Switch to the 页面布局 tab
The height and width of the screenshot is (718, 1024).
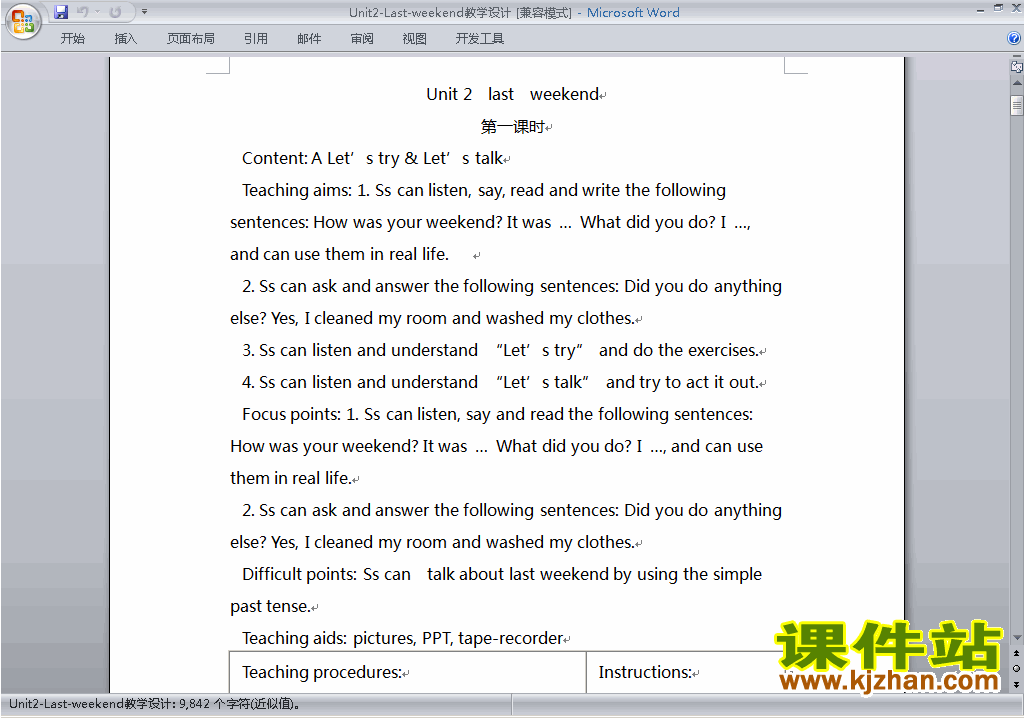coord(191,39)
